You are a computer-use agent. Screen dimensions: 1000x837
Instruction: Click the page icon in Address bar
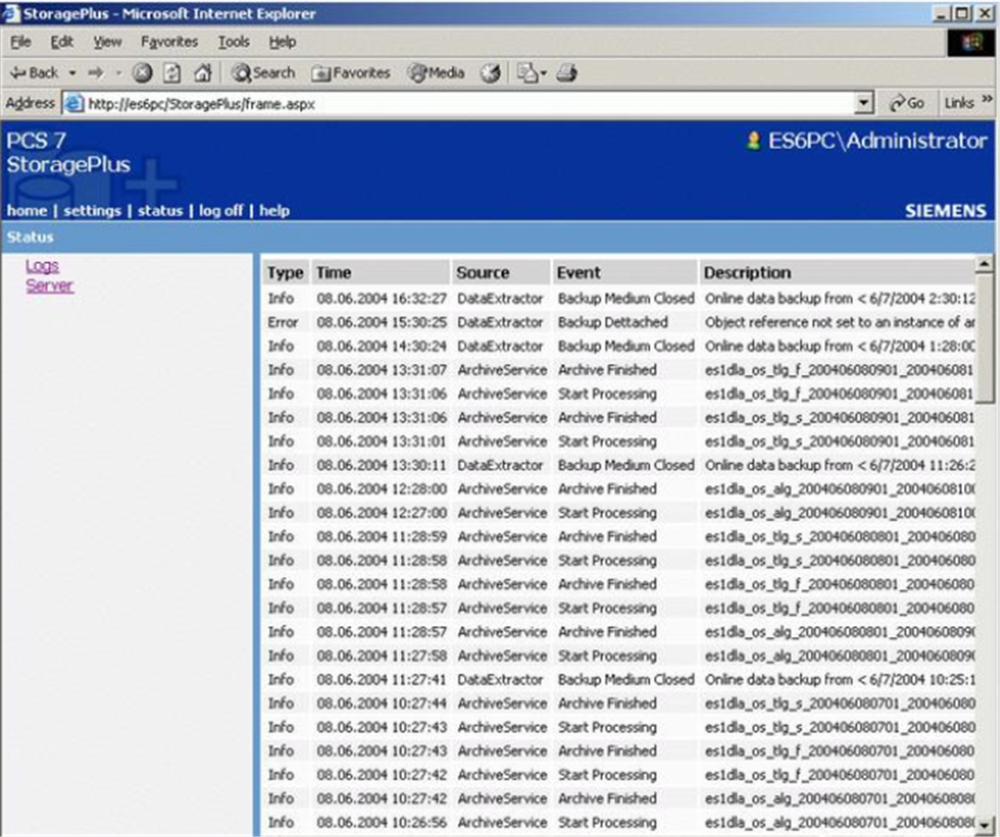point(75,103)
